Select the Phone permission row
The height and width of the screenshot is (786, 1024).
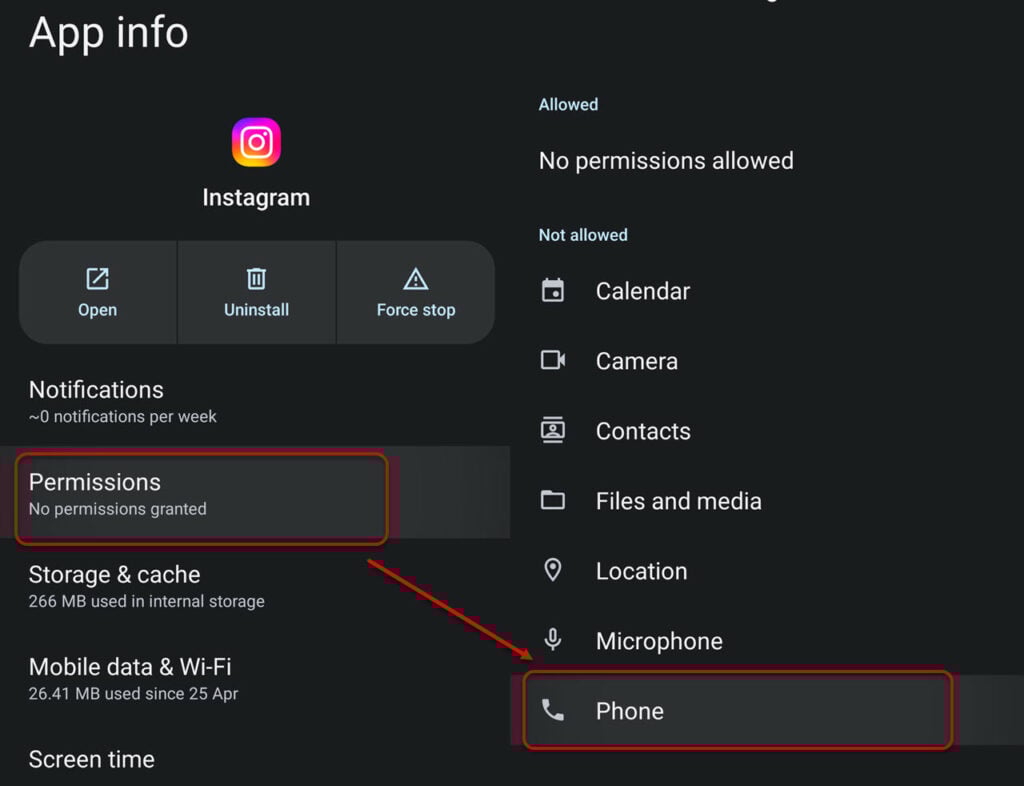tap(767, 710)
